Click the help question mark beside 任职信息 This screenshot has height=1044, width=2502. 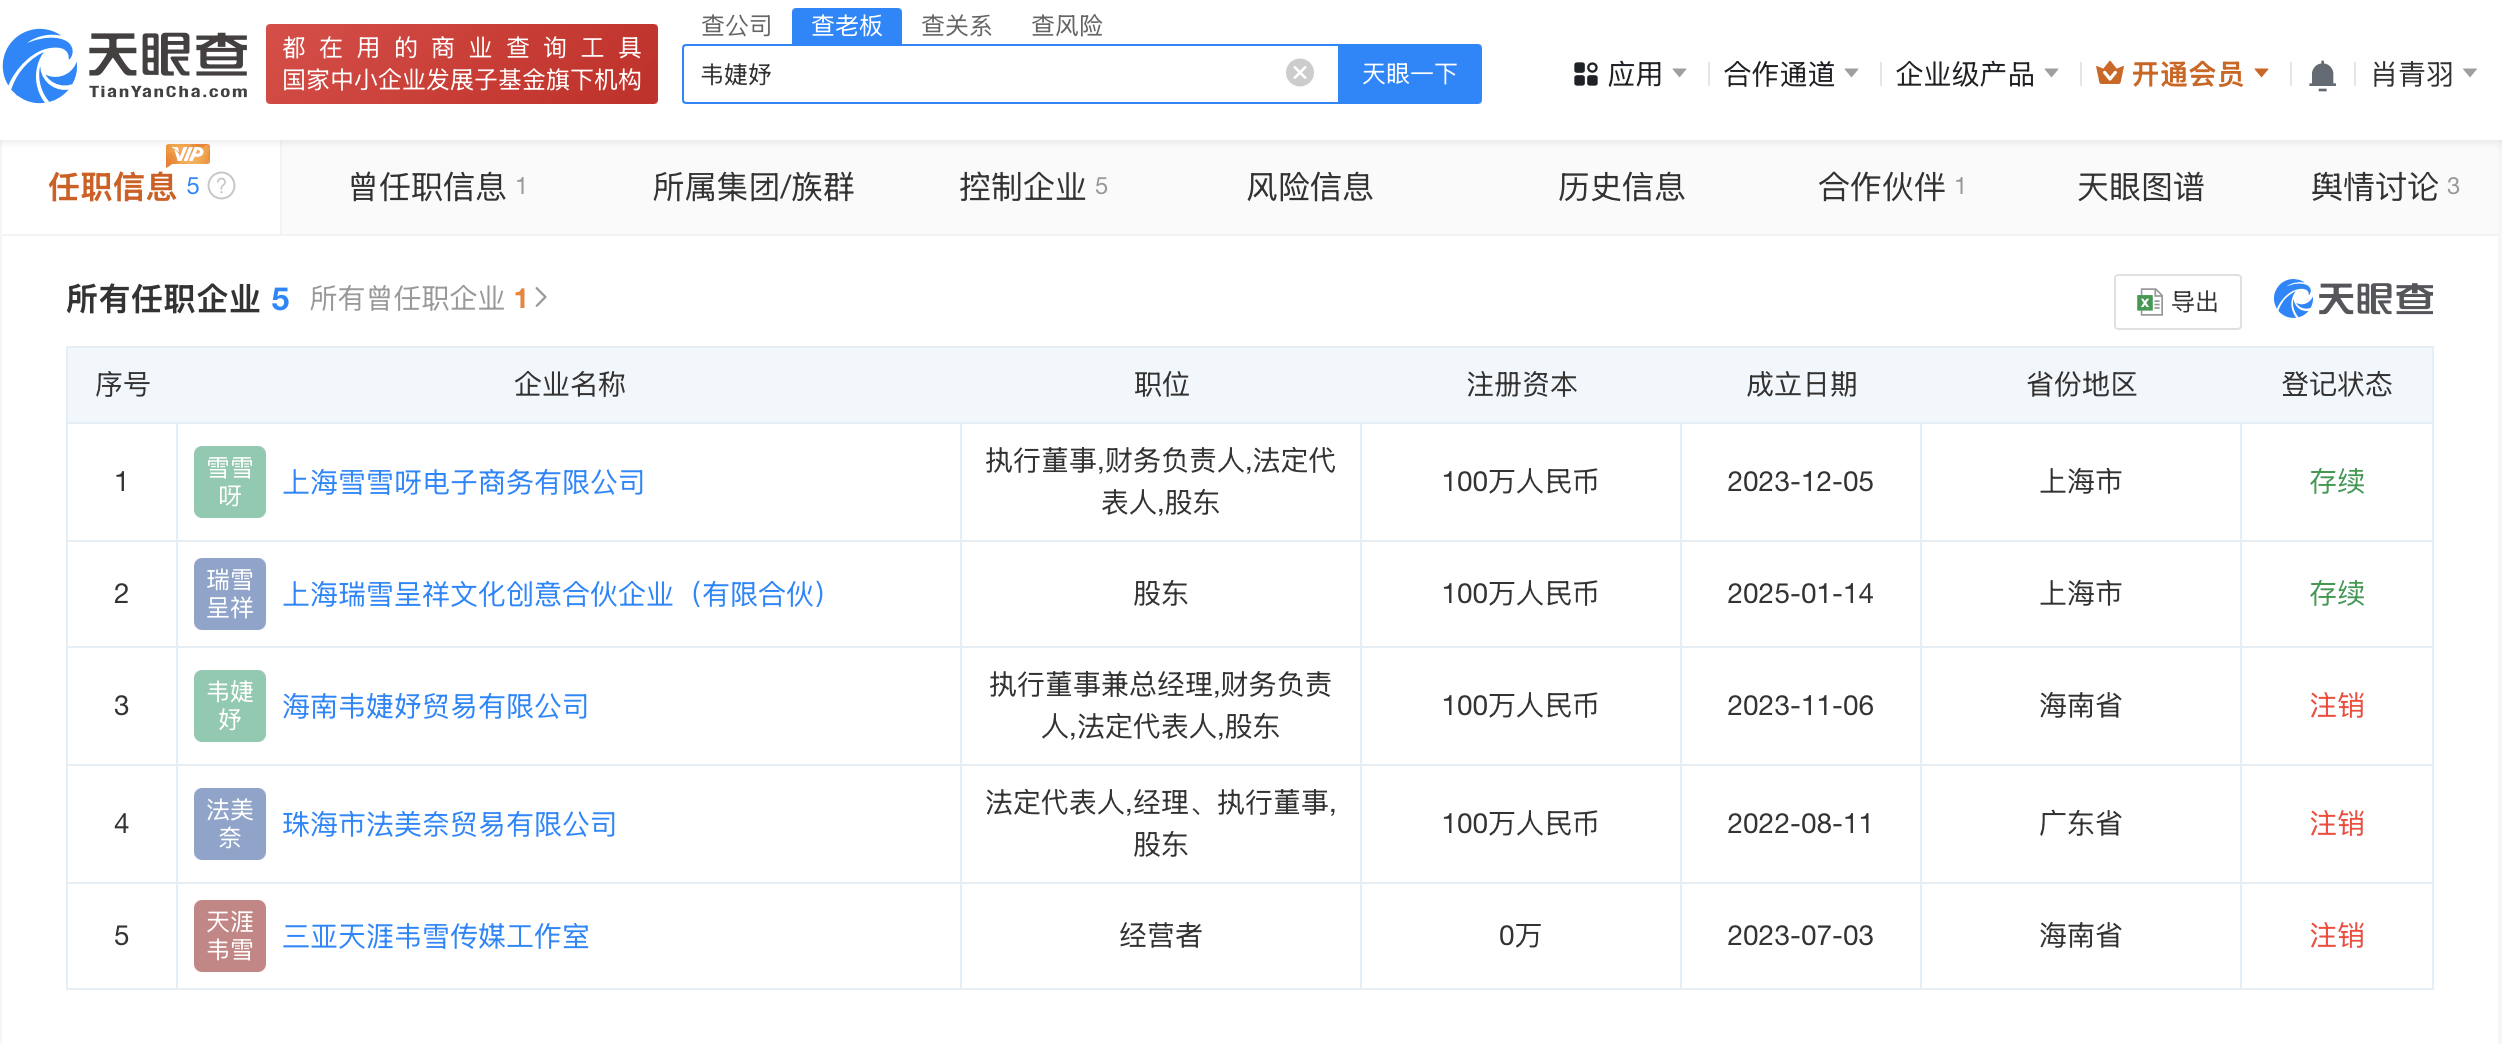(221, 186)
